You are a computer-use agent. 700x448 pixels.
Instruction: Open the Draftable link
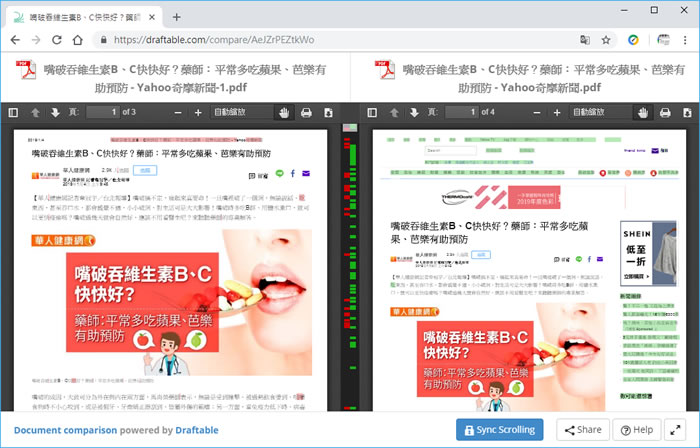(197, 430)
